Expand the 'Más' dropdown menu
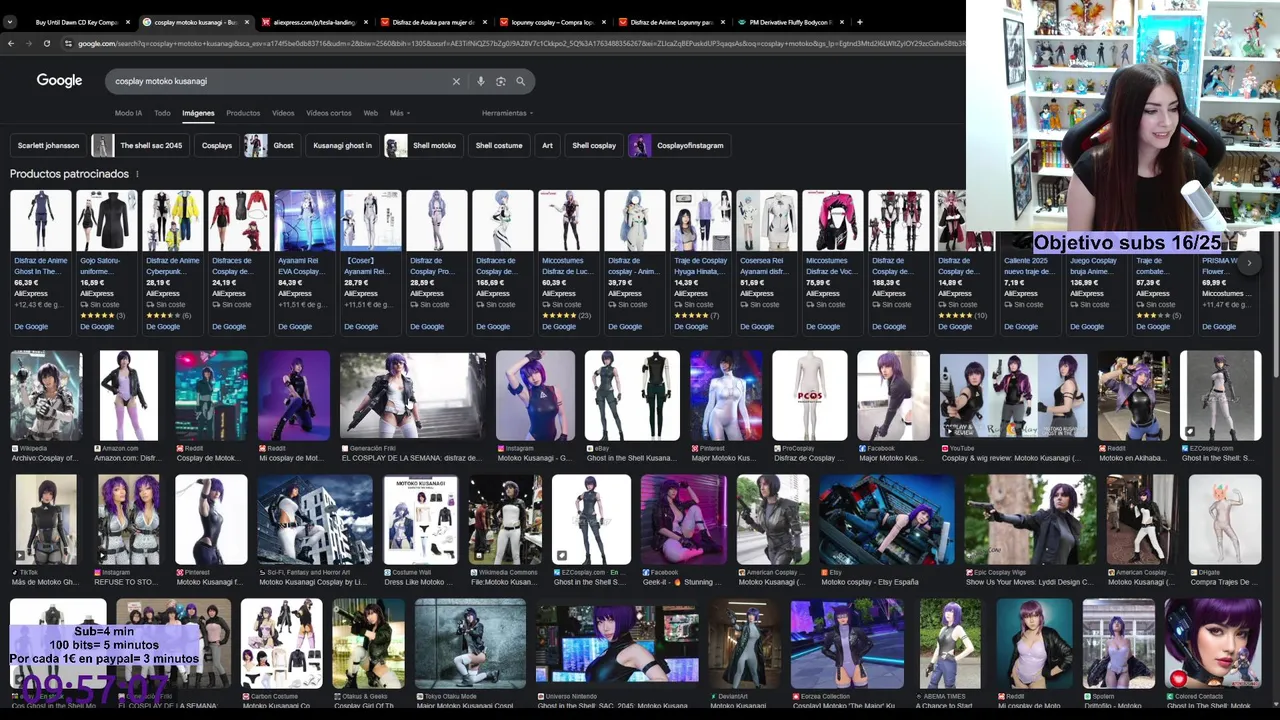This screenshot has width=1280, height=720. coord(400,113)
